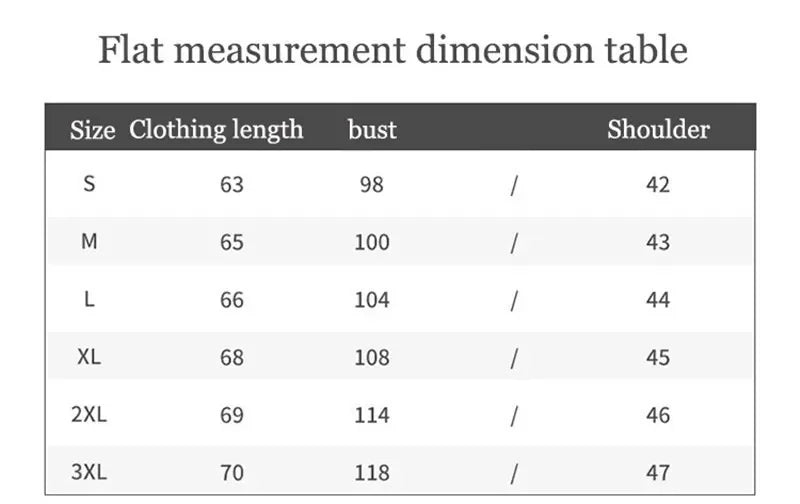Screen dimensions: 800x504
Task: Select the 2XL size row label
Action: coord(89,414)
